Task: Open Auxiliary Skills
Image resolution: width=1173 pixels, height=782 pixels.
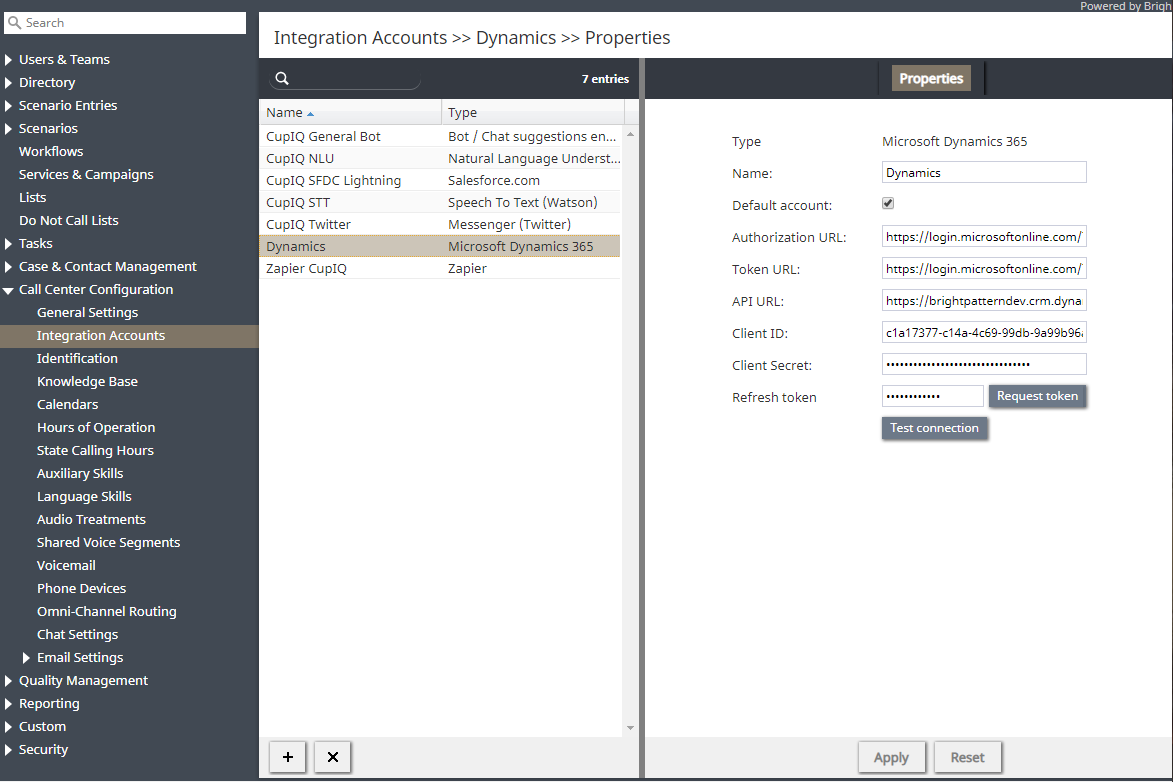Action: coord(80,474)
